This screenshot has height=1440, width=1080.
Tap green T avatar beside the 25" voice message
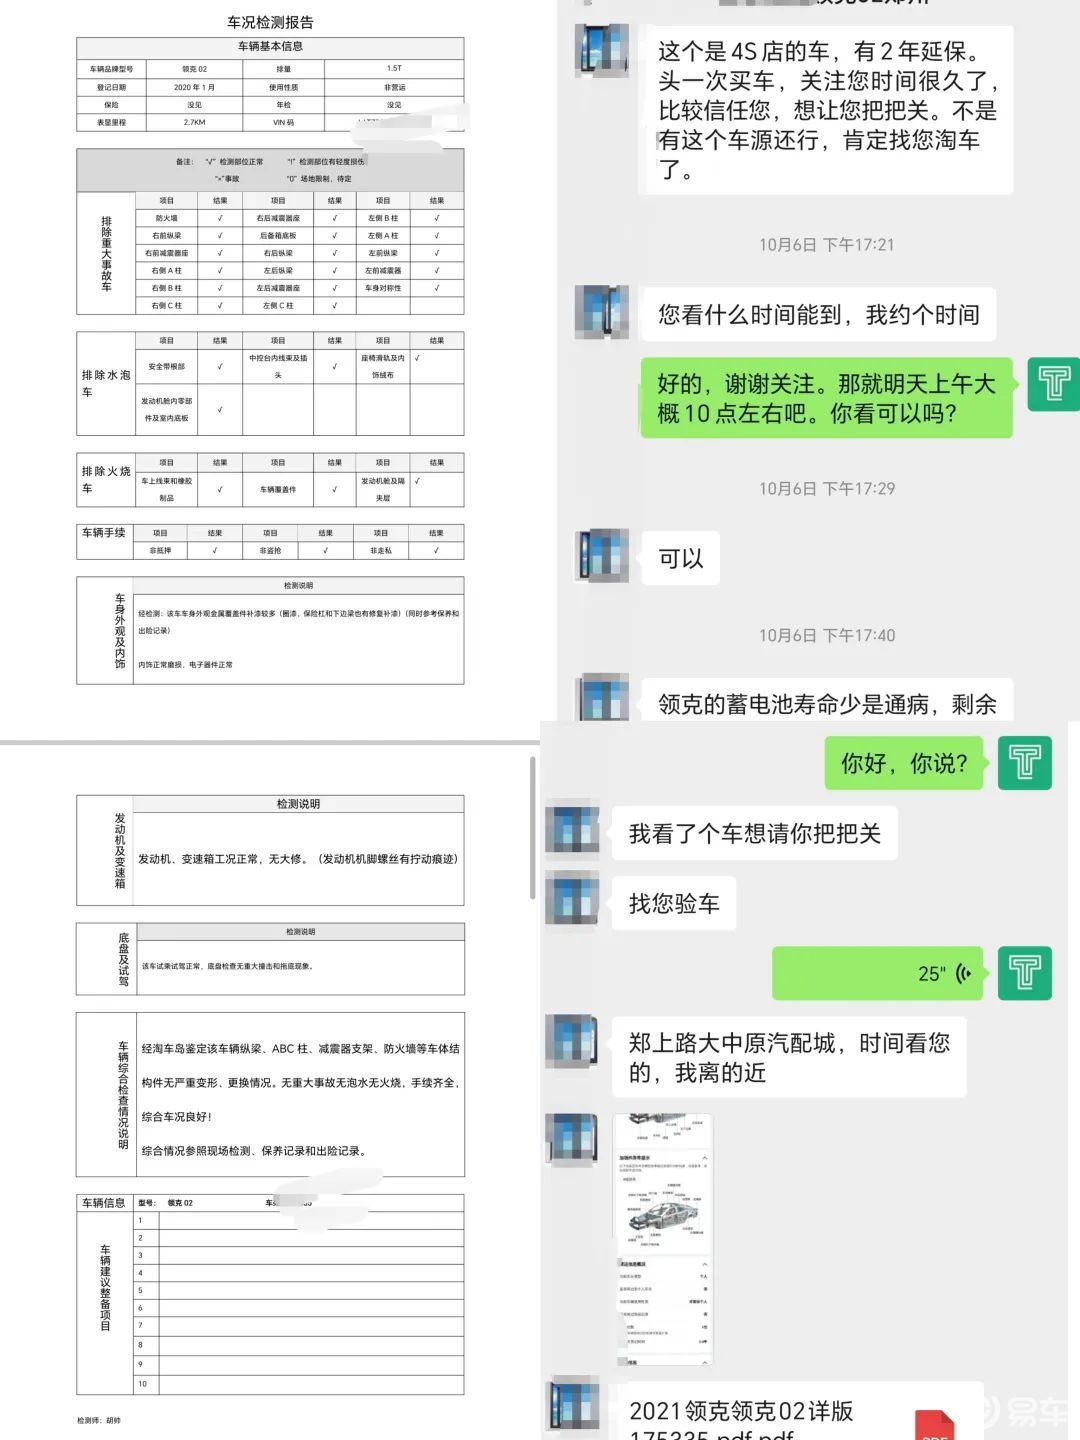[1025, 973]
